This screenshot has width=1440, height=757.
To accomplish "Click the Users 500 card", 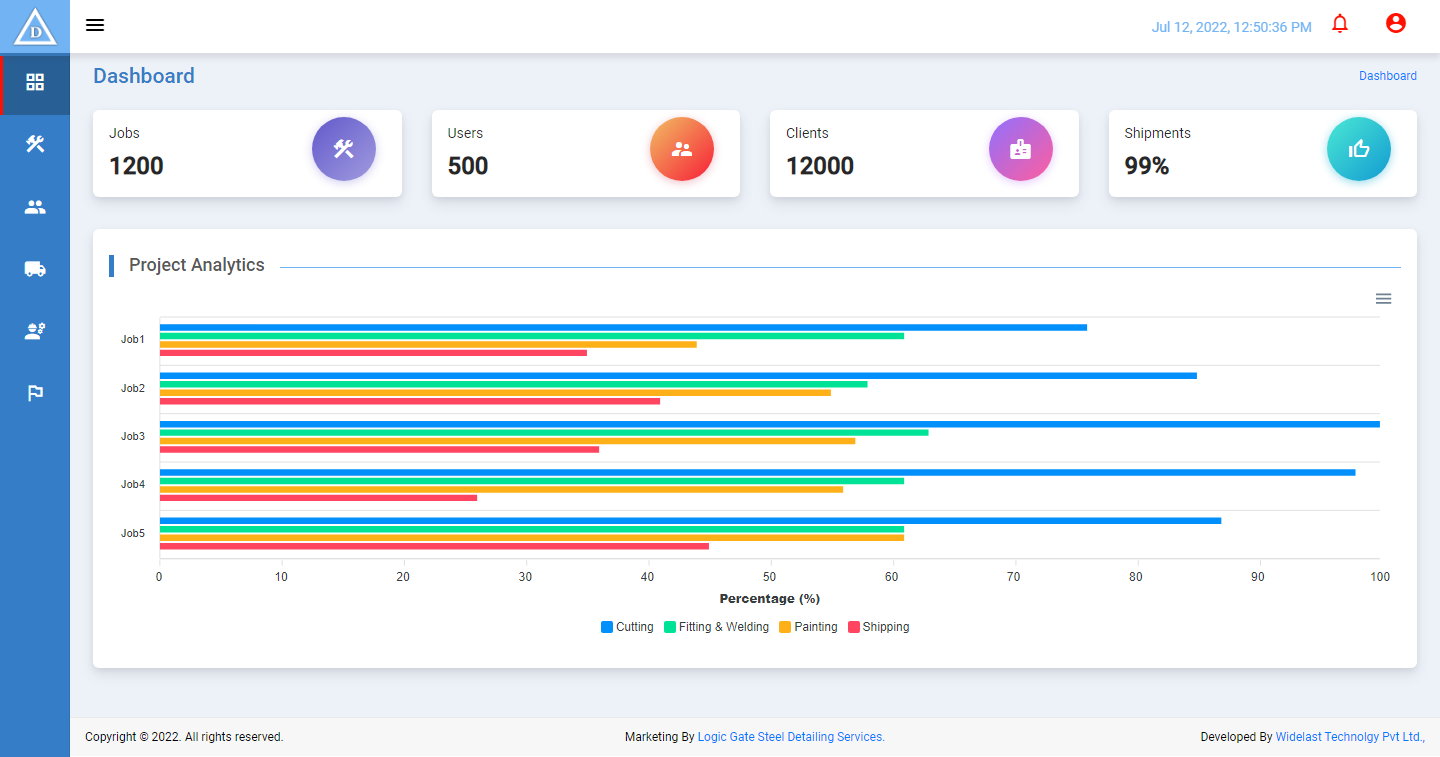I will [586, 153].
